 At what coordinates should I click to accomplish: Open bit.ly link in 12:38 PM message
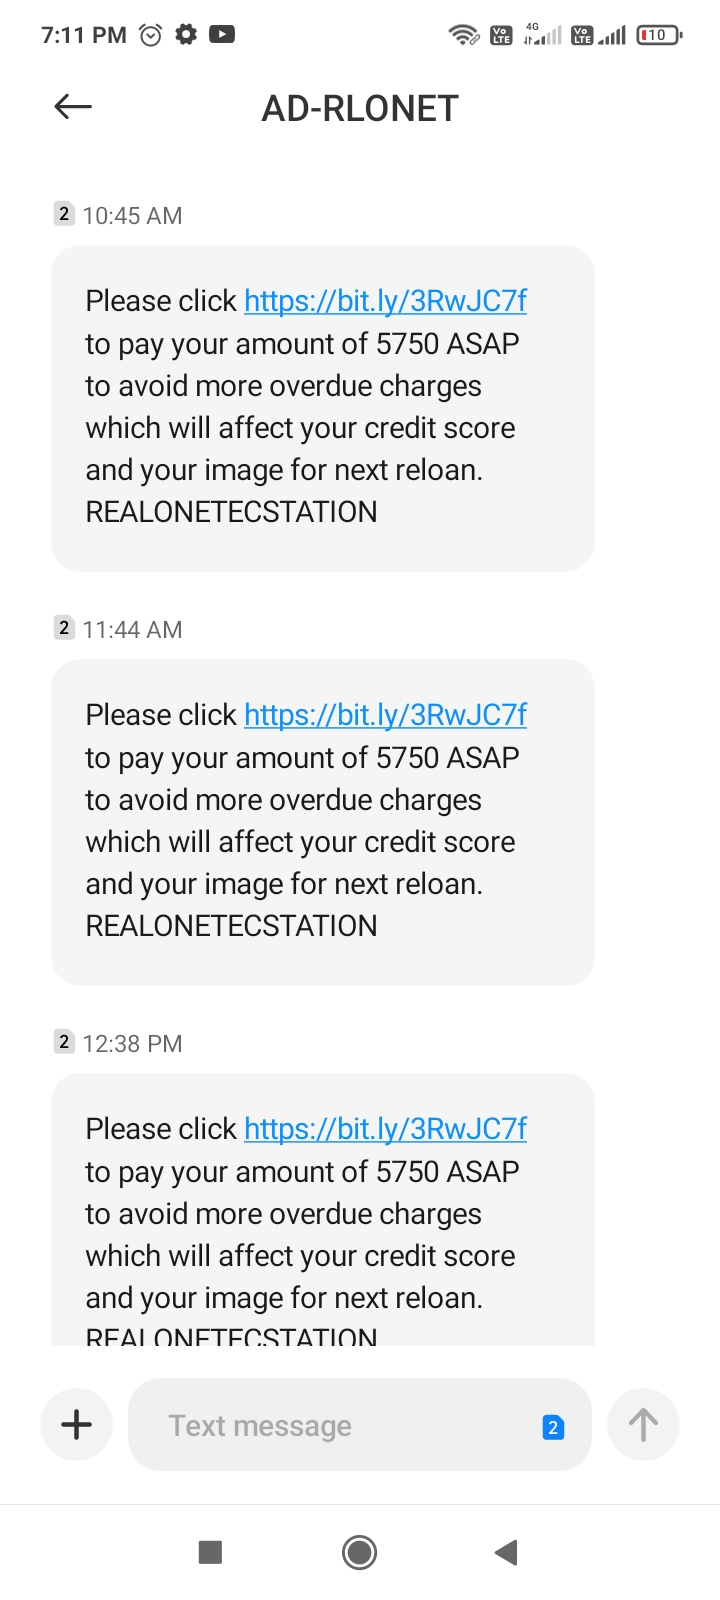click(385, 1129)
